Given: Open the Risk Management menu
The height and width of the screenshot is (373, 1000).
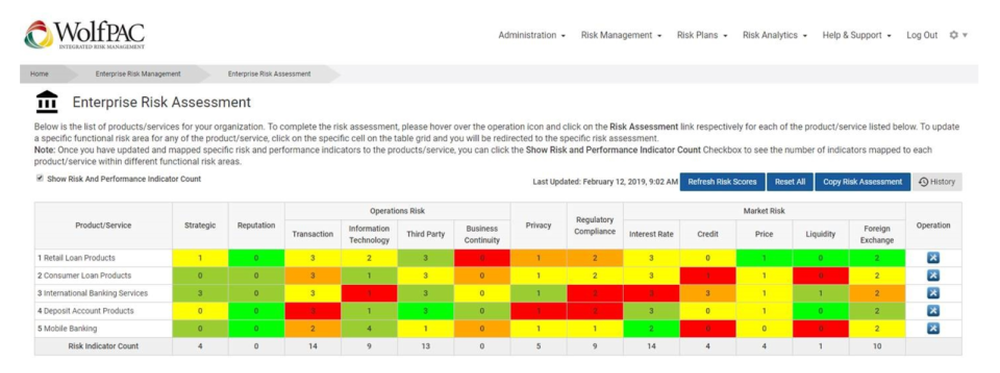Looking at the screenshot, I should point(621,36).
